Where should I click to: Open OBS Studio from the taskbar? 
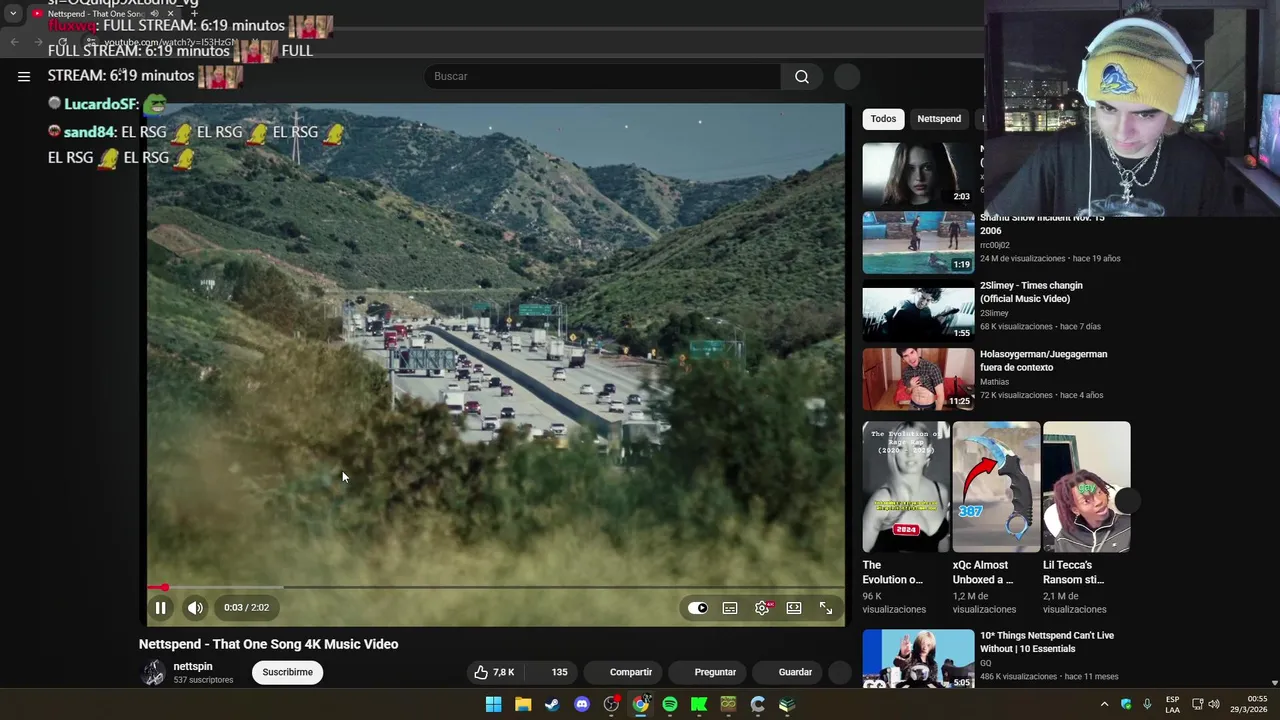[611, 704]
